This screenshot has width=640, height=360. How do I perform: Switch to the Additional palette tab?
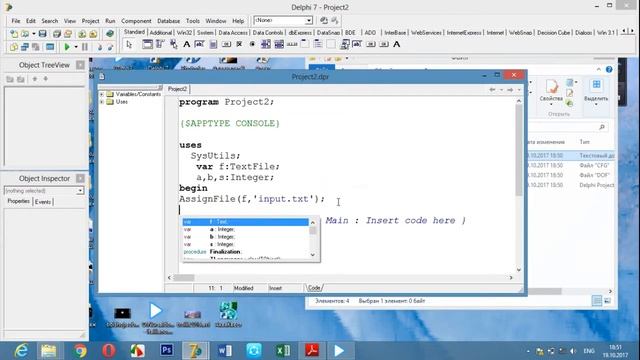tap(160, 33)
